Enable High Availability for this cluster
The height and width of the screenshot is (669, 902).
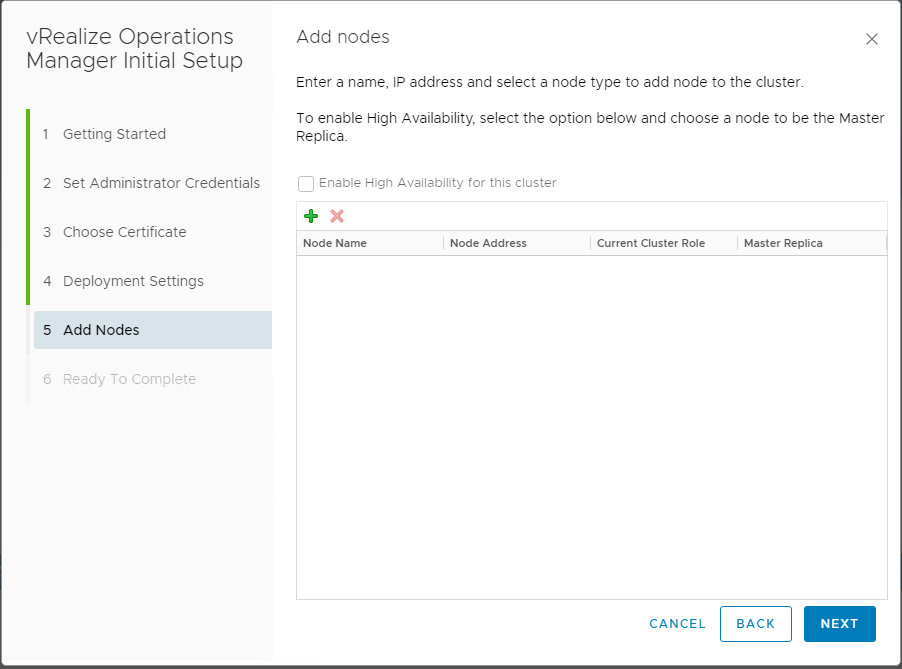click(x=306, y=183)
